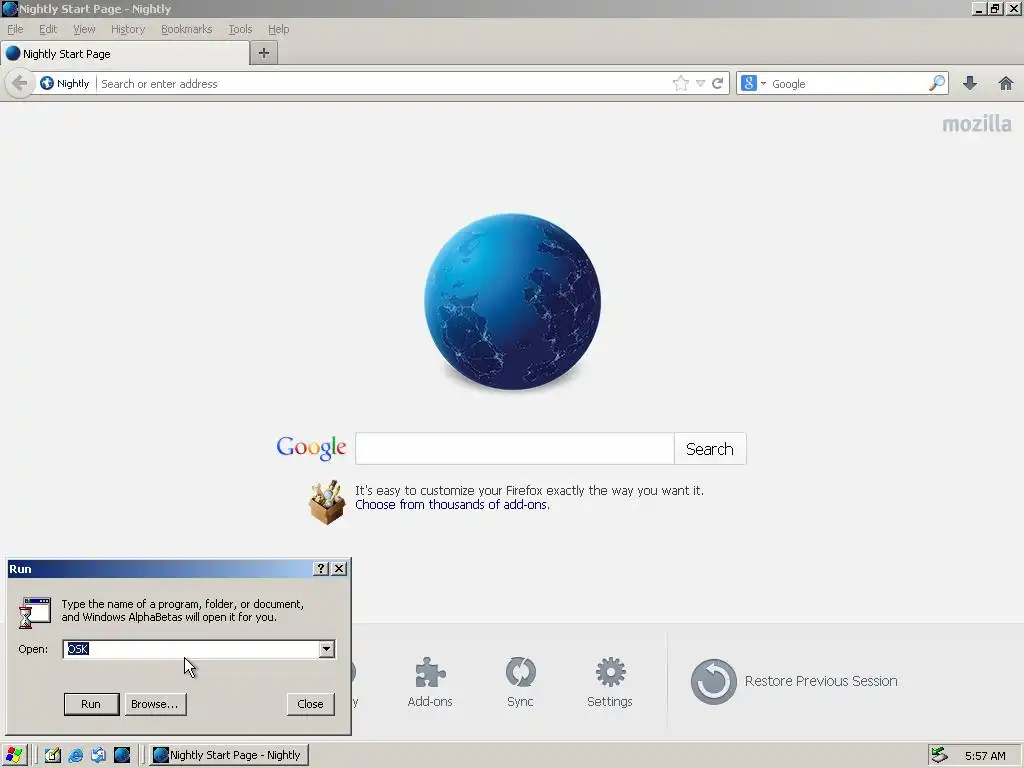Image resolution: width=1024 pixels, height=768 pixels.
Task: Click the network tray icon
Action: (939, 755)
